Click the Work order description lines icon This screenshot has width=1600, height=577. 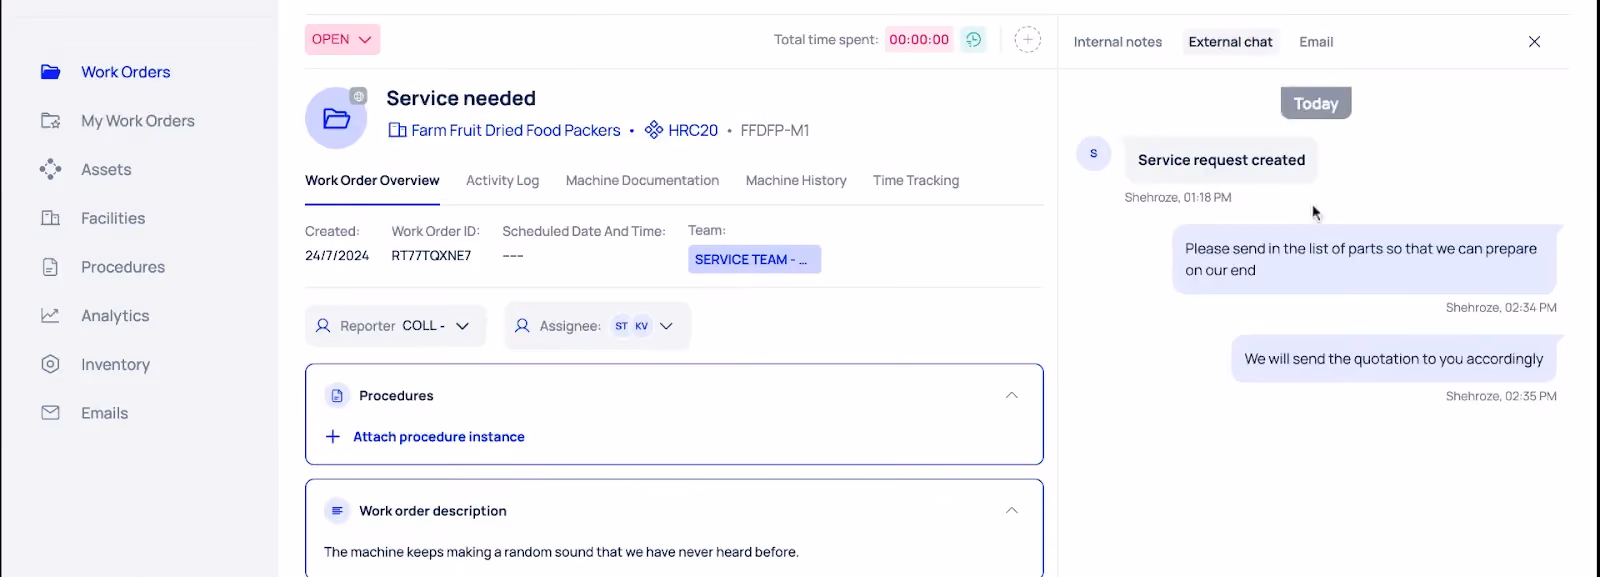pyautogui.click(x=337, y=511)
